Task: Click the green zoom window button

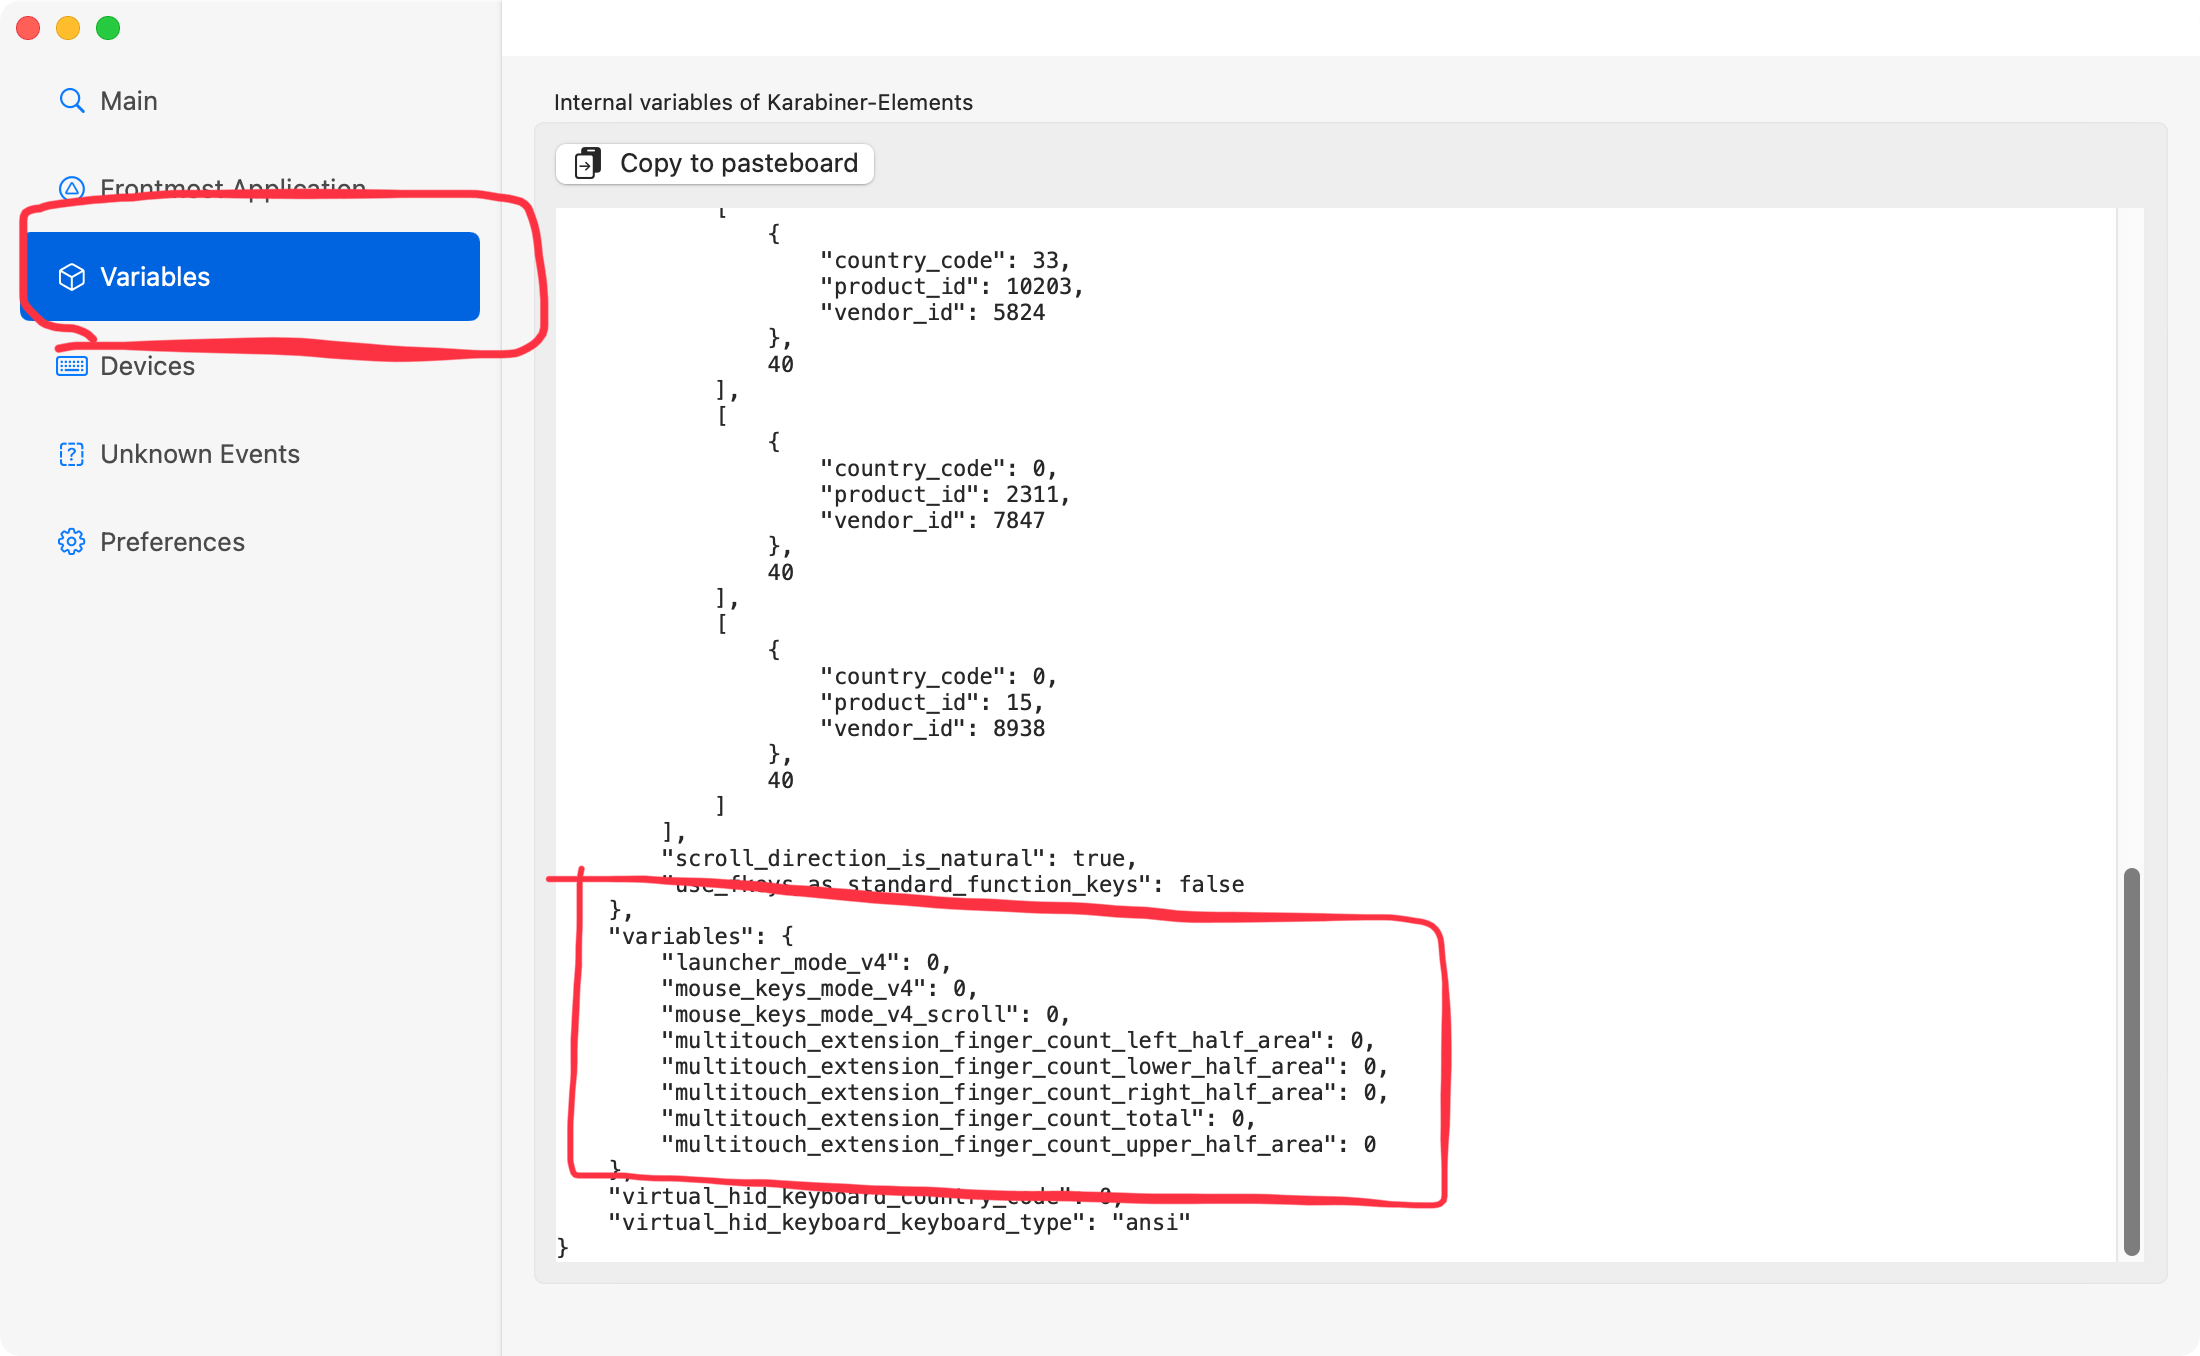Action: (x=108, y=28)
